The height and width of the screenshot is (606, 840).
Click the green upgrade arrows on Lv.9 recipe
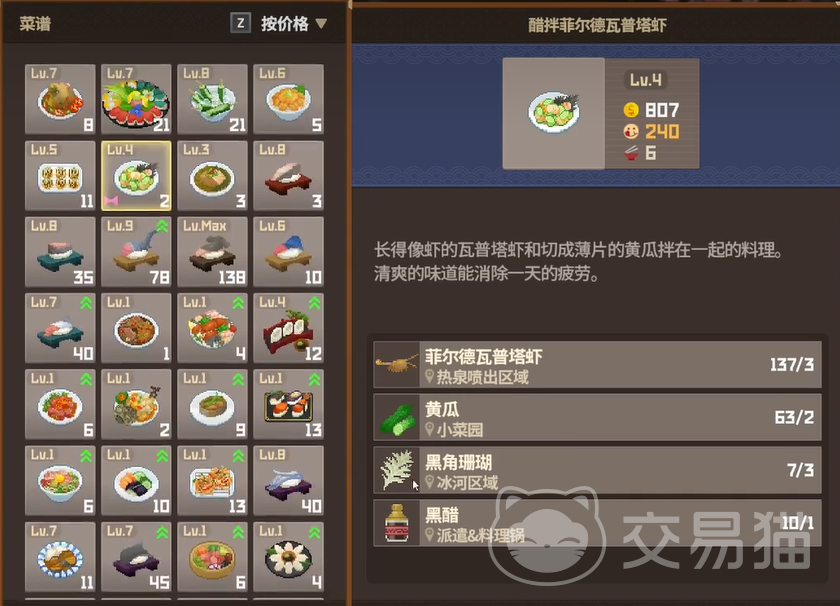[162, 227]
